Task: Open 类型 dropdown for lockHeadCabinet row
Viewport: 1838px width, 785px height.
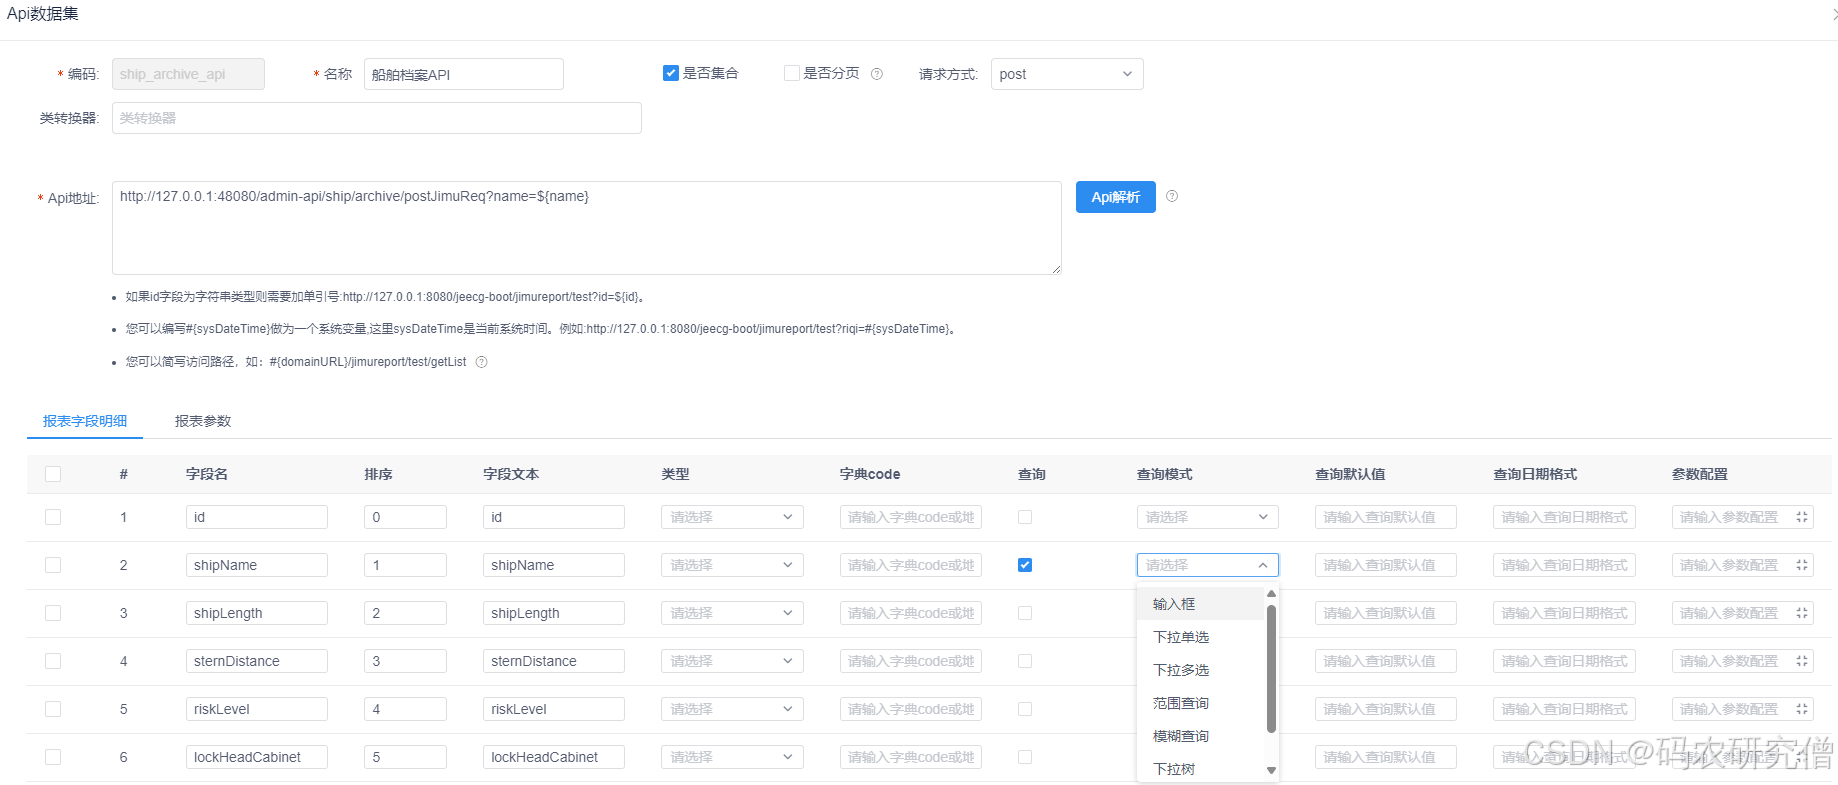Action: click(x=732, y=757)
